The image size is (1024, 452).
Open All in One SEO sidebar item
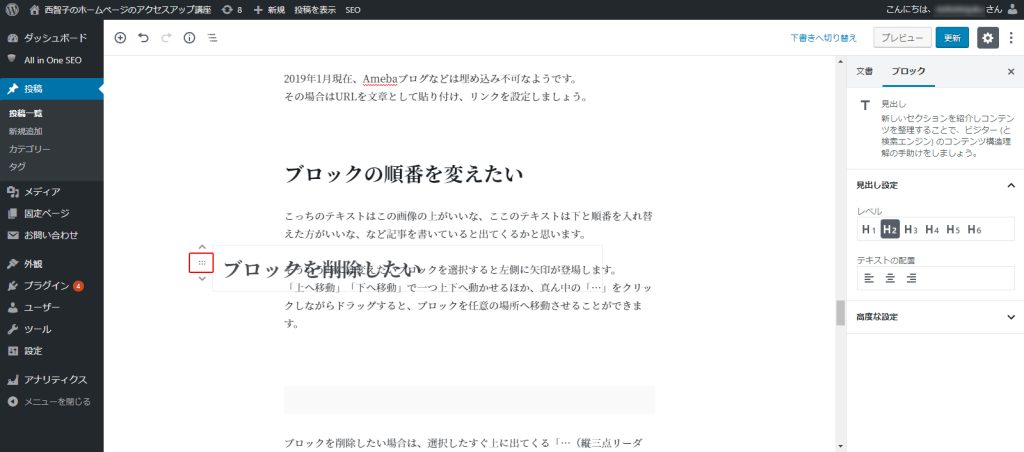pos(52,59)
